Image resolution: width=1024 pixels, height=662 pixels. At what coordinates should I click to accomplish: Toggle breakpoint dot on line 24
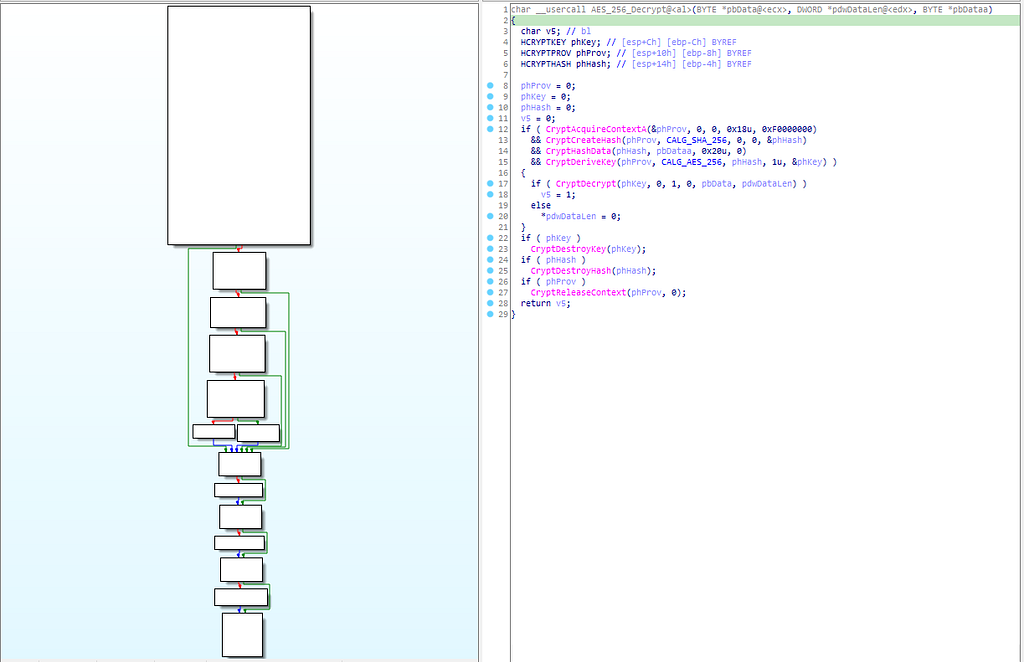tap(490, 260)
